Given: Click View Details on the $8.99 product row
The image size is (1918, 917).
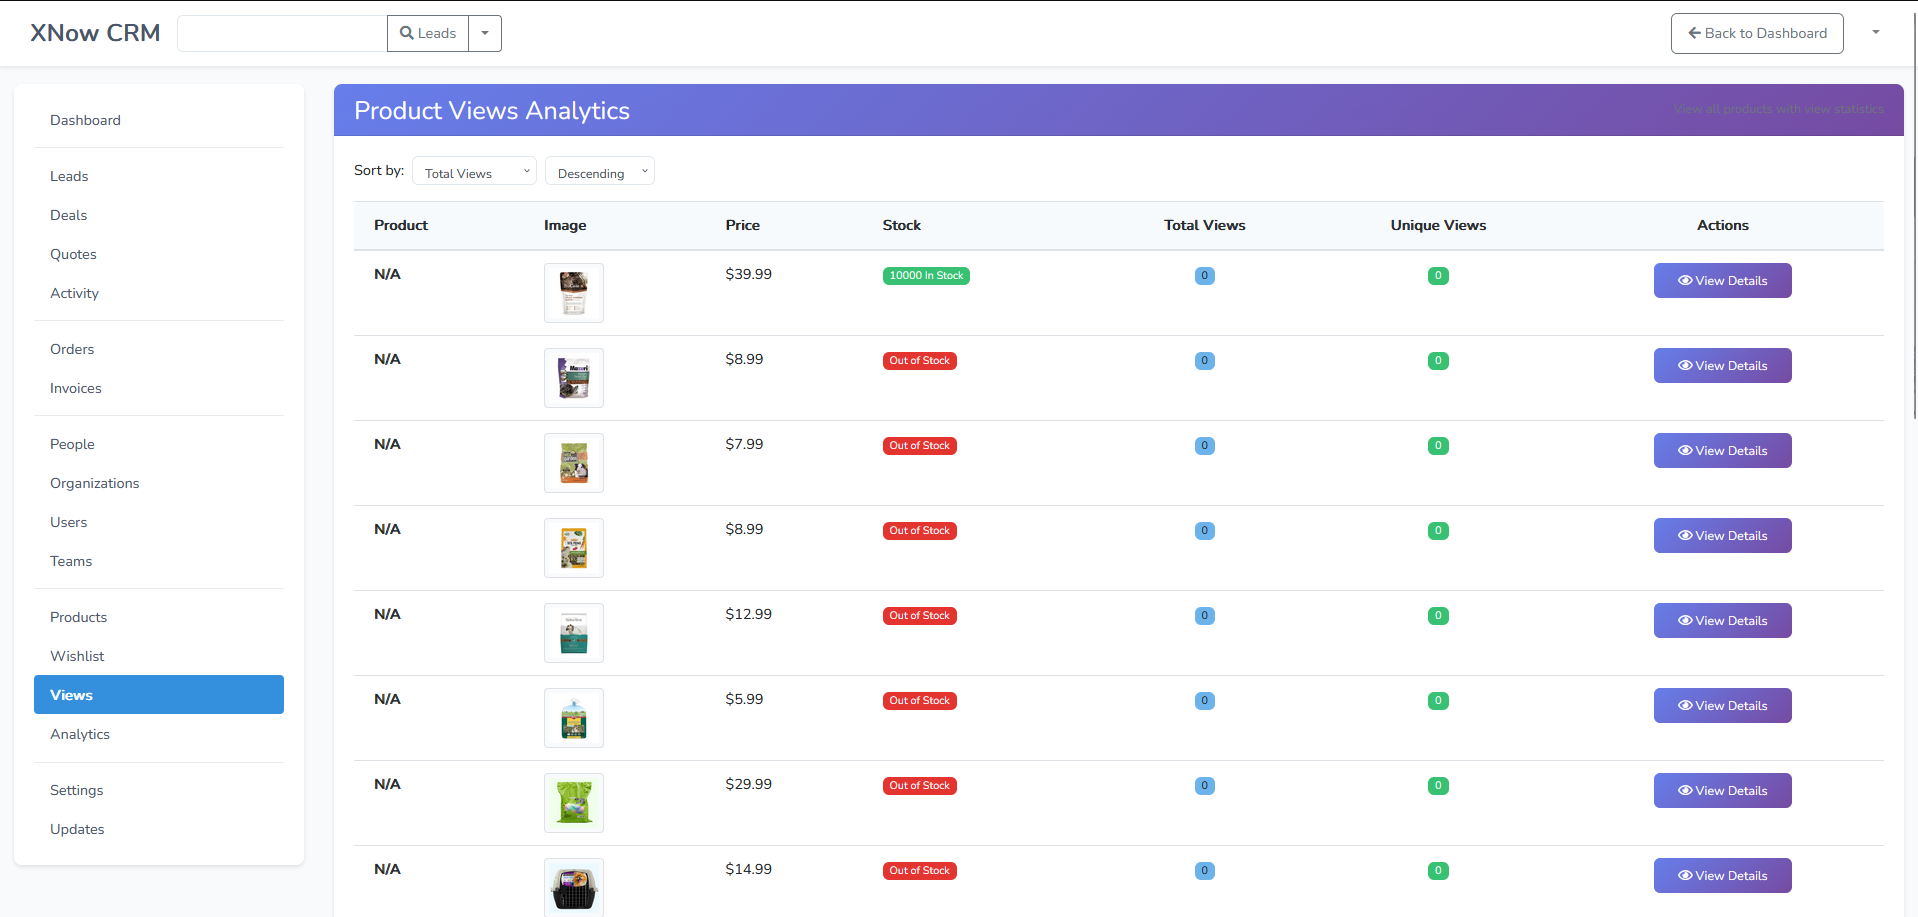Looking at the screenshot, I should click(1721, 365).
